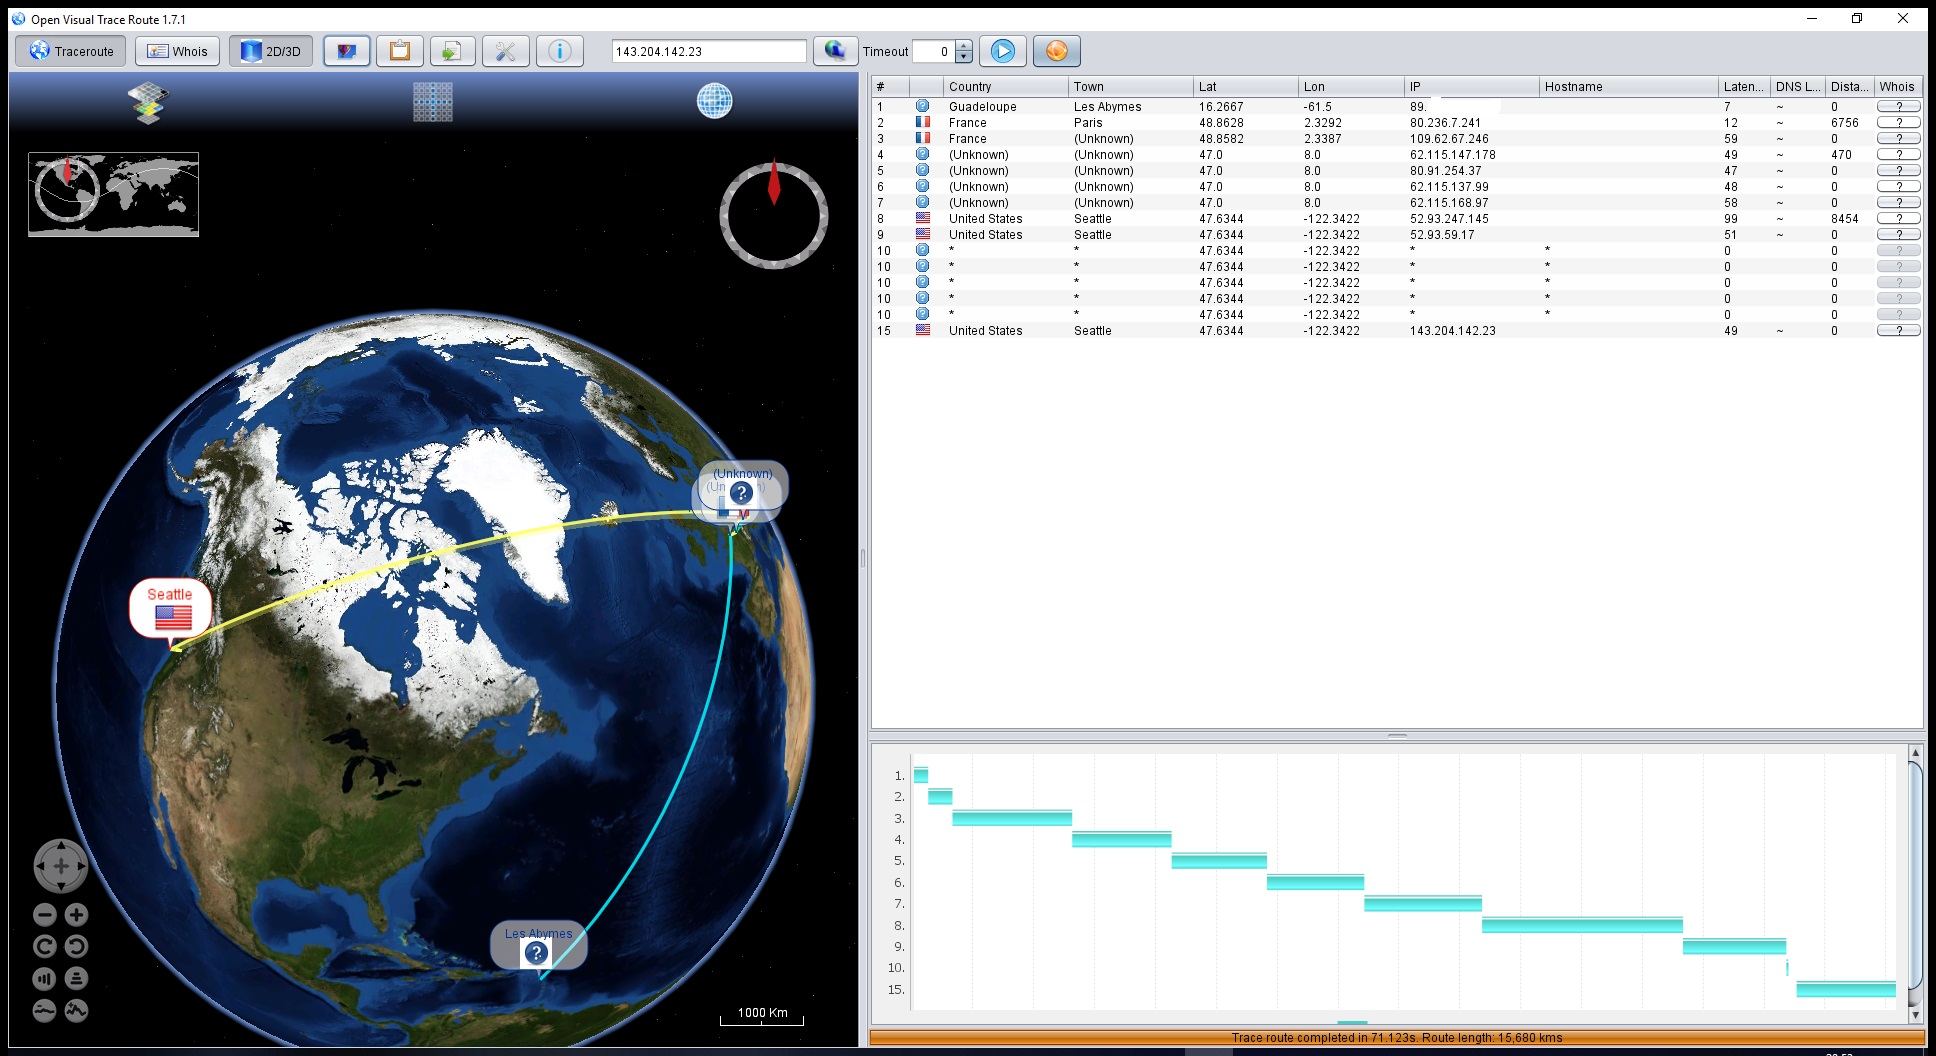
Task: Click the grid overlay icon on map
Action: pyautogui.click(x=433, y=102)
